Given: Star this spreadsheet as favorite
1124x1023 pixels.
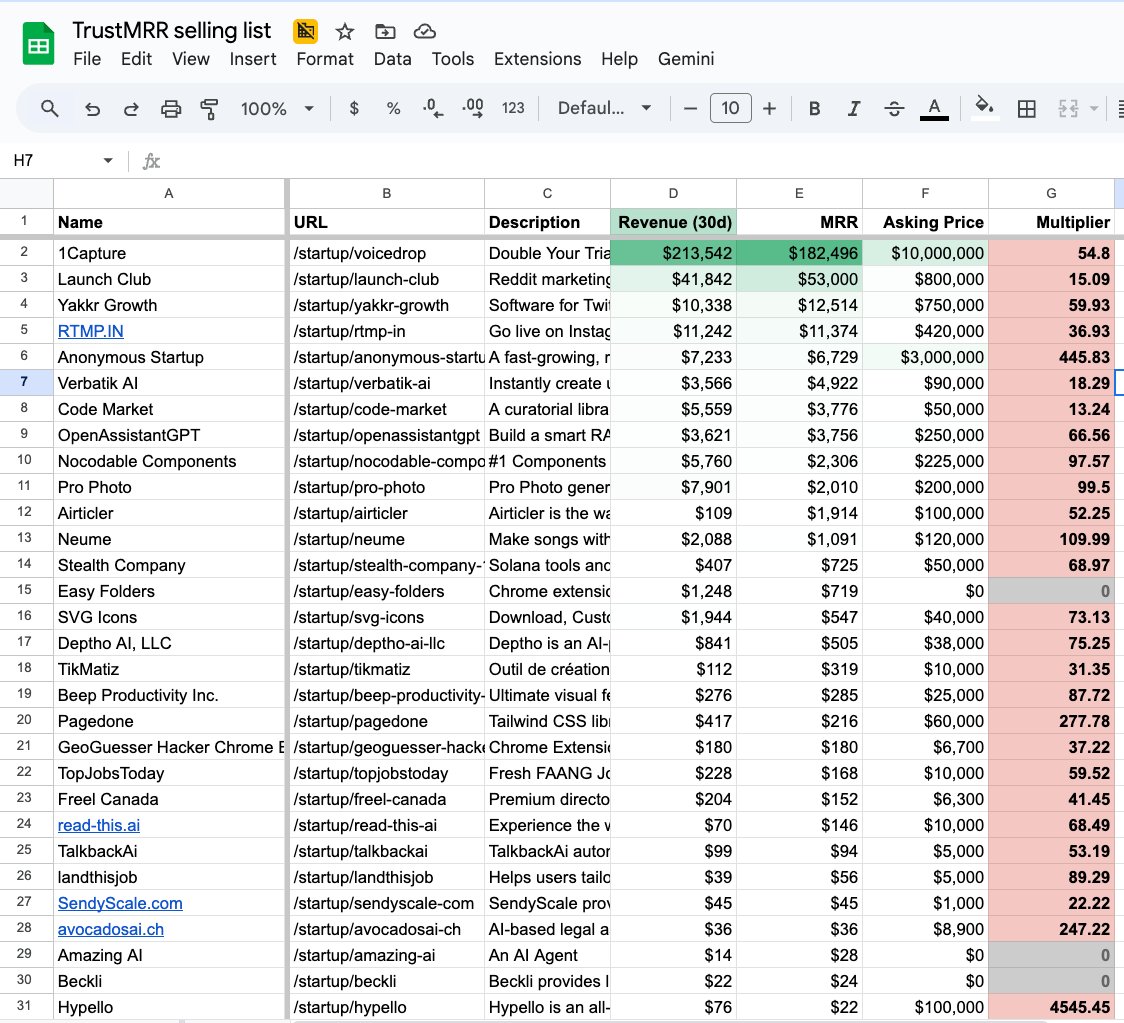Looking at the screenshot, I should (344, 31).
